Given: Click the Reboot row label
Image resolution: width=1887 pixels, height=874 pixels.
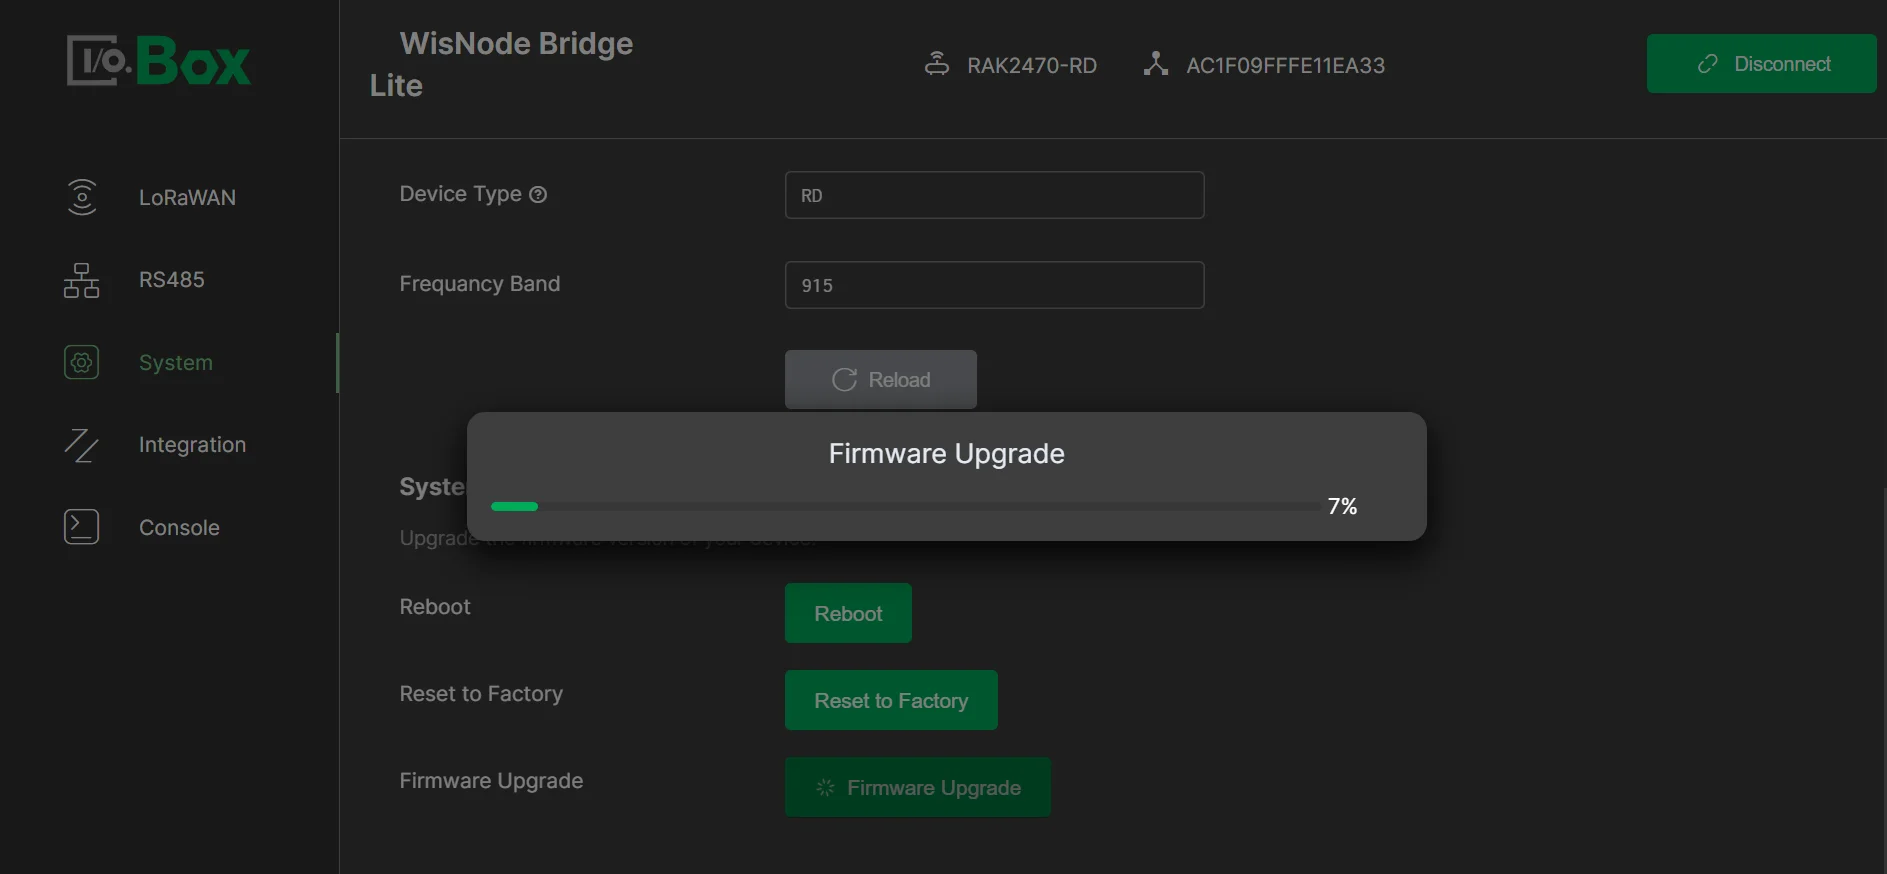Looking at the screenshot, I should (x=435, y=607).
